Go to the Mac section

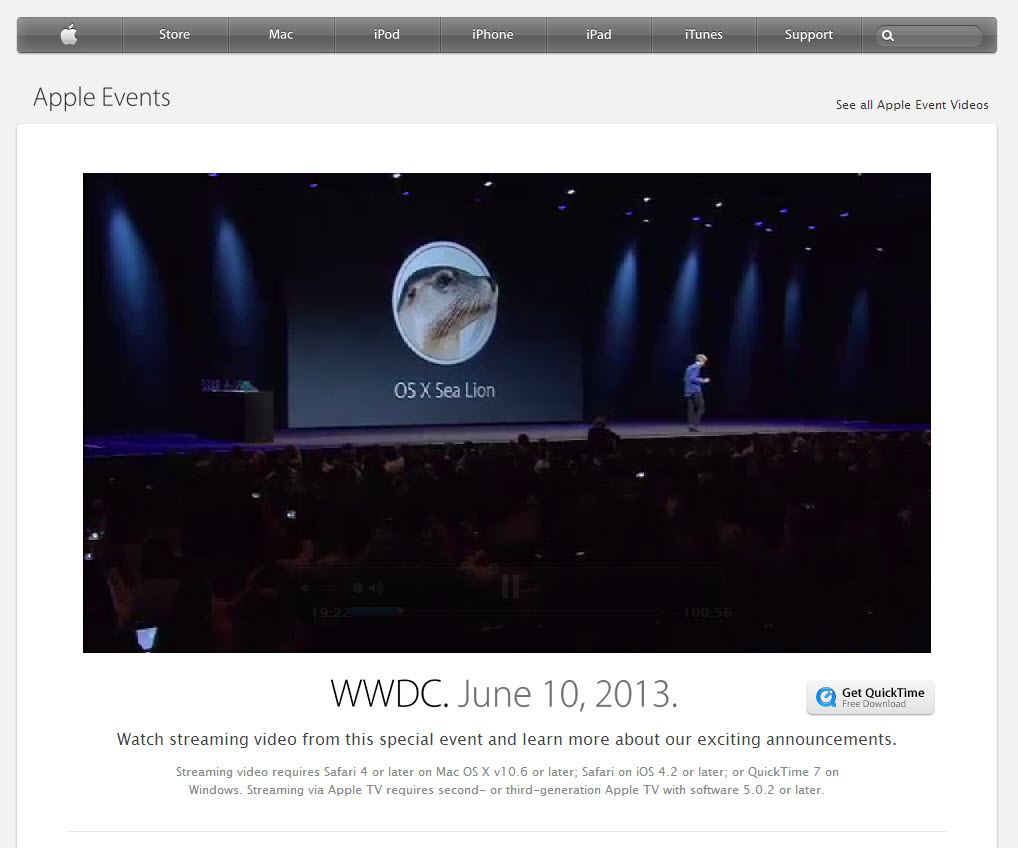pyautogui.click(x=280, y=34)
